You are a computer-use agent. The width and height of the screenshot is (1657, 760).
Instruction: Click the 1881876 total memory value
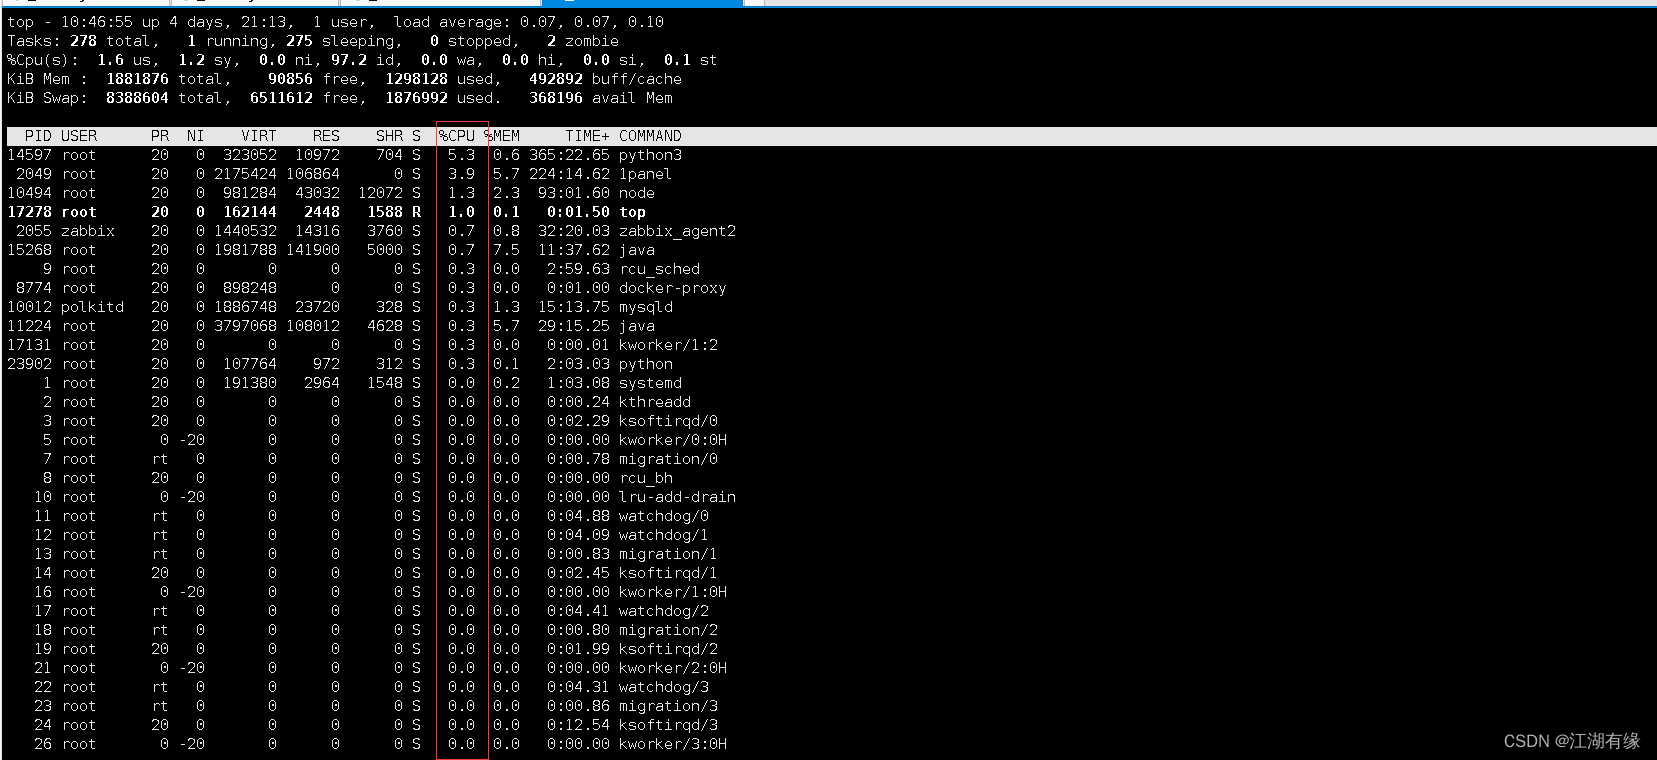(137, 79)
